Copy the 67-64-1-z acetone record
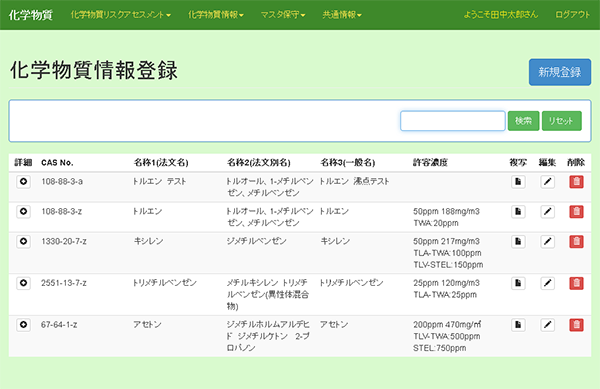 click(x=518, y=325)
